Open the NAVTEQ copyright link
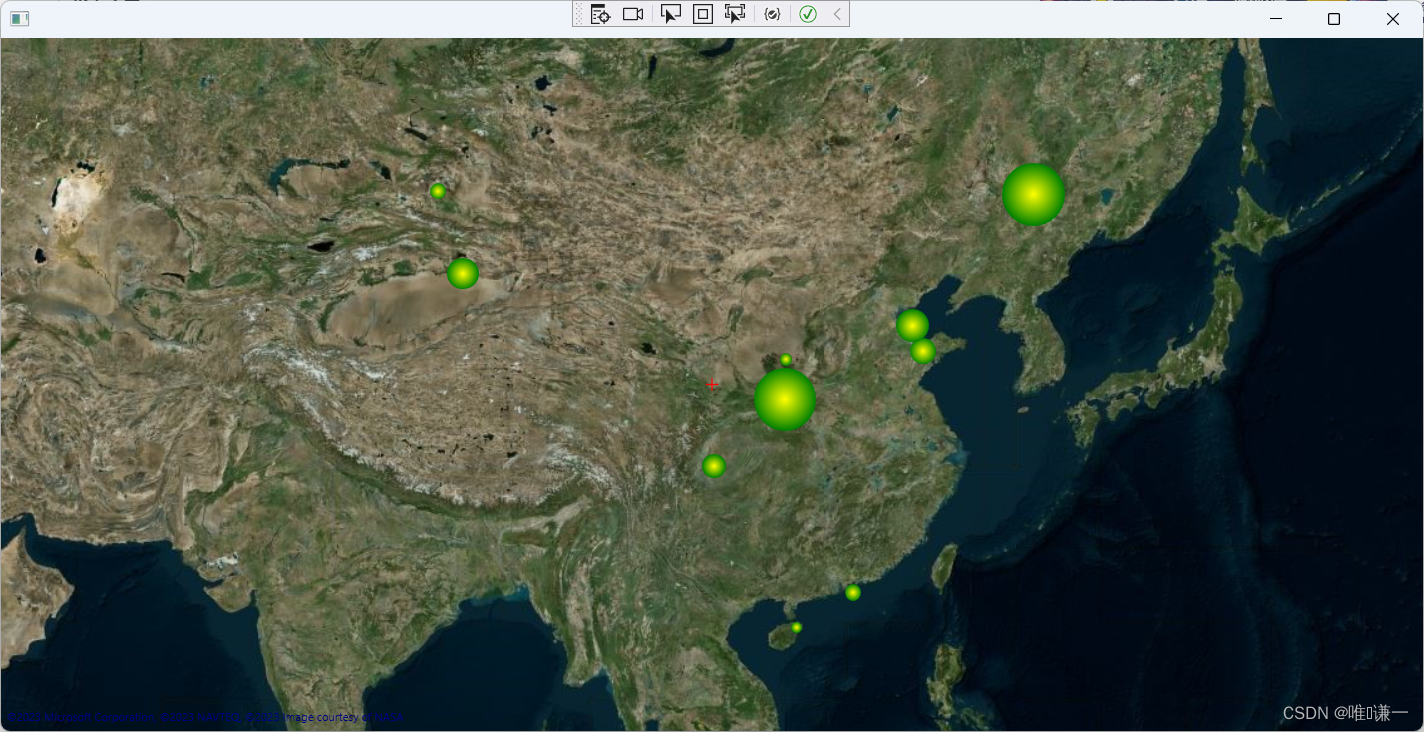1424x732 pixels. point(218,717)
